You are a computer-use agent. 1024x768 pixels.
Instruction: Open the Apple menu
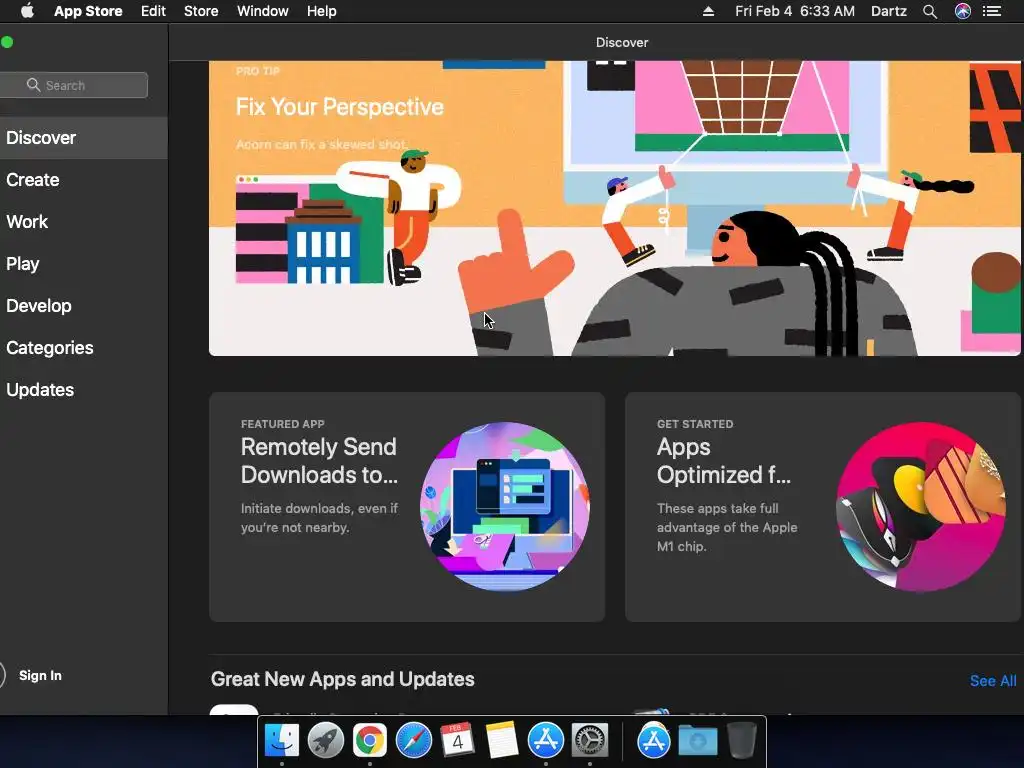(27, 11)
